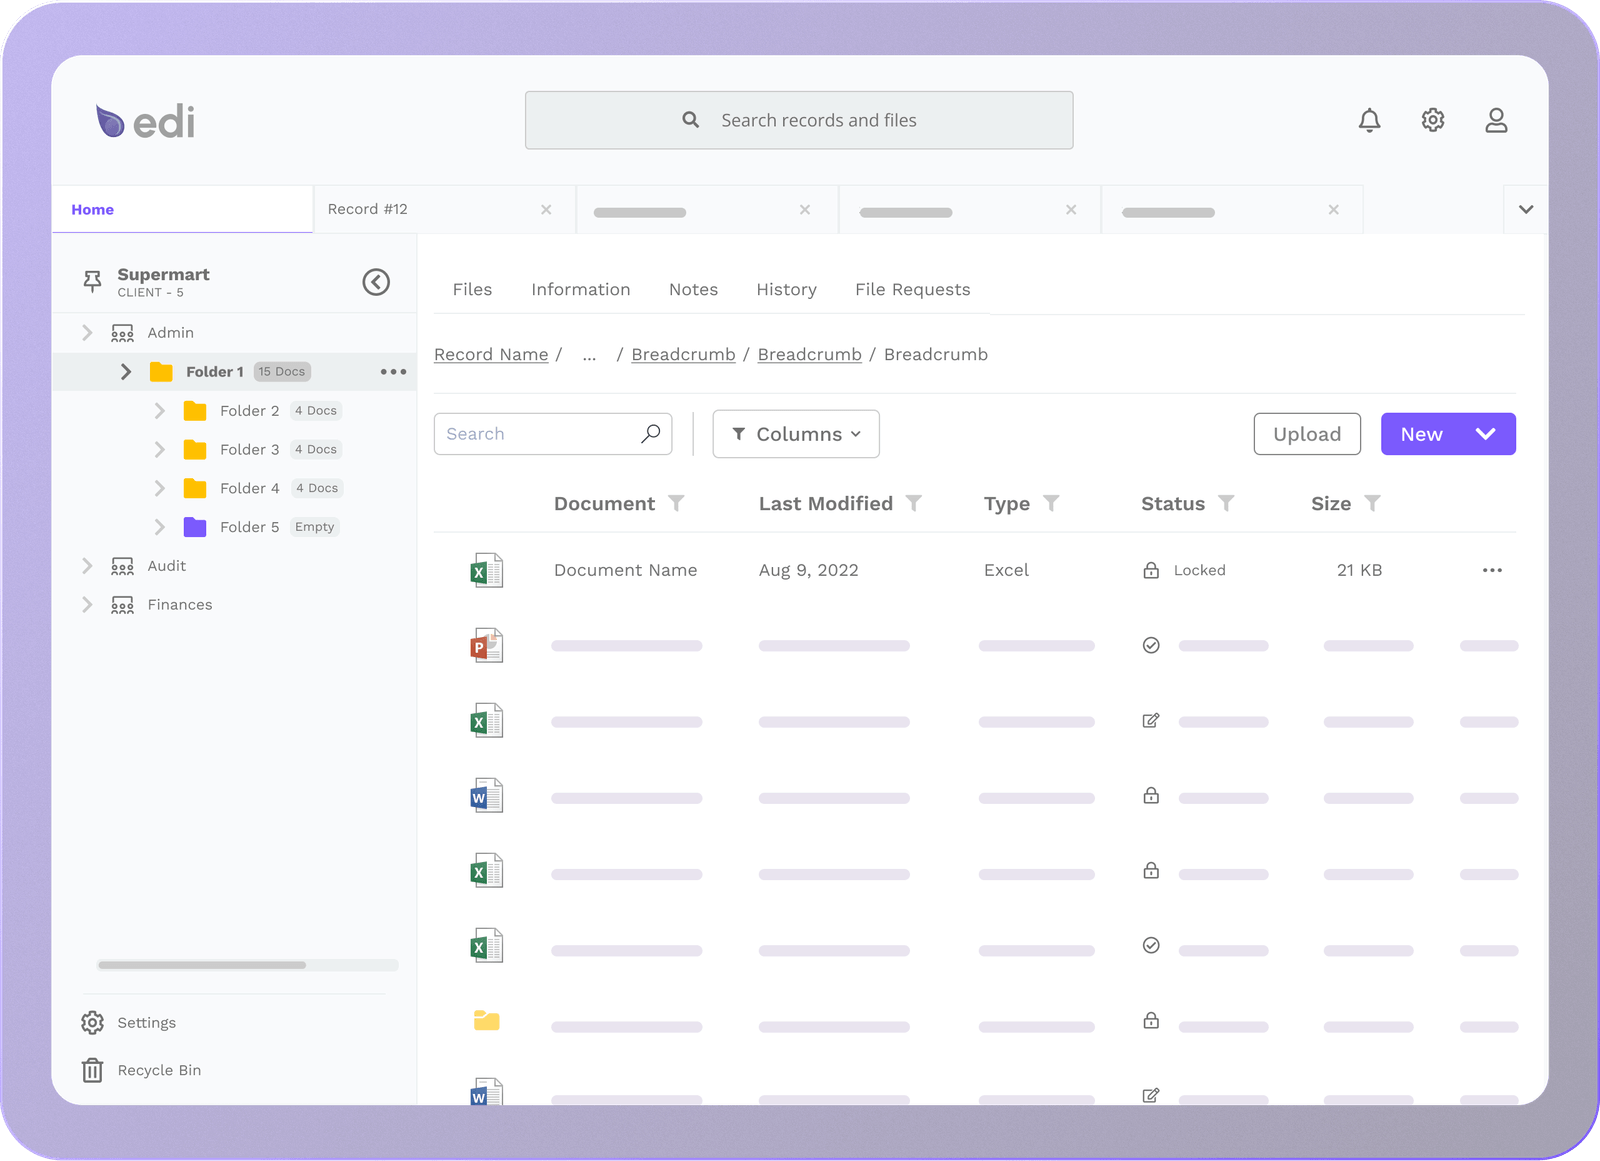
Task: Click the Recycle Bin trash icon
Action: coord(92,1070)
